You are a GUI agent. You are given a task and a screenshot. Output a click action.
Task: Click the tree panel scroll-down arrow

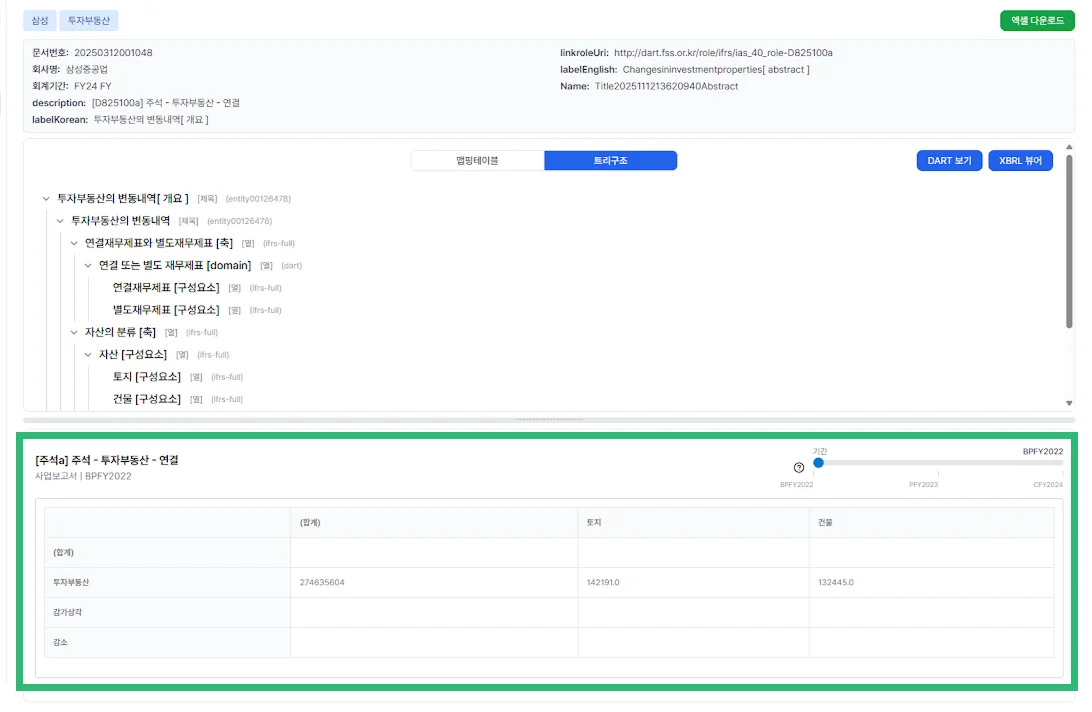coord(1069,403)
